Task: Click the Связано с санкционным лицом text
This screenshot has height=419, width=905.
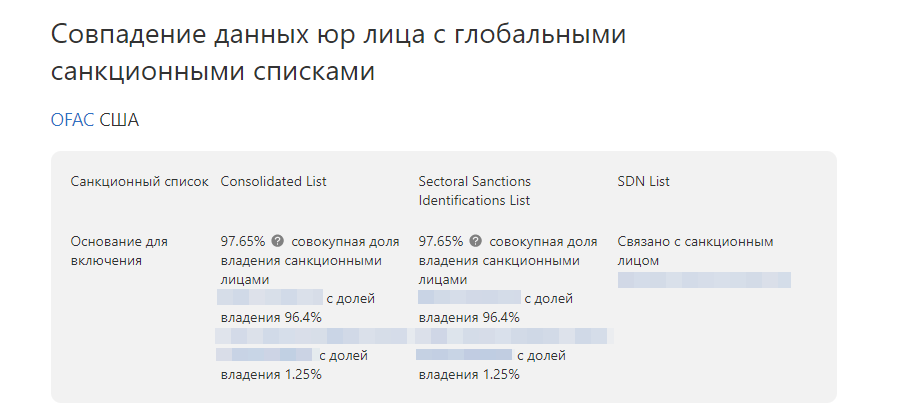Action: coord(695,251)
